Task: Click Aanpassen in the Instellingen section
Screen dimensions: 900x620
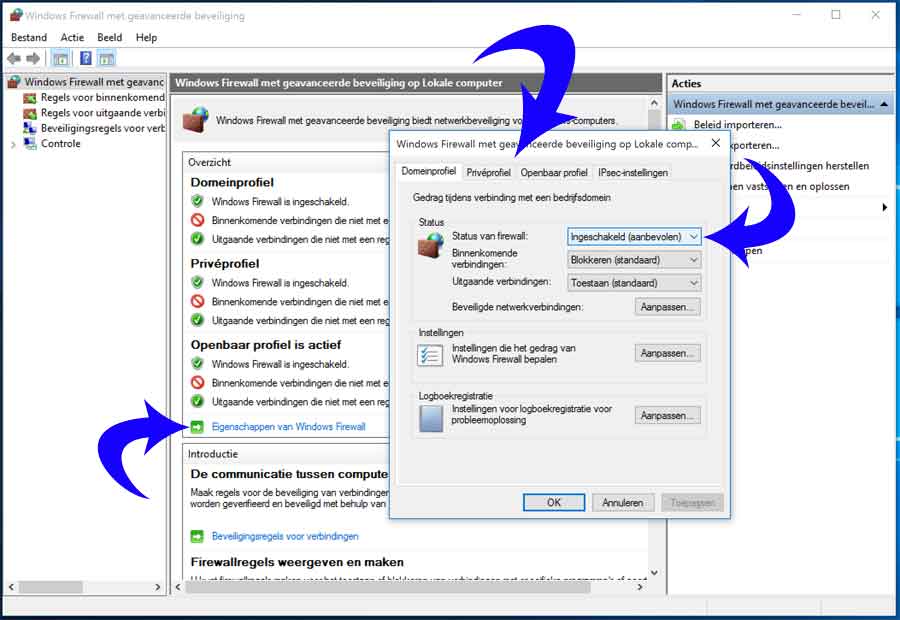Action: click(x=668, y=353)
